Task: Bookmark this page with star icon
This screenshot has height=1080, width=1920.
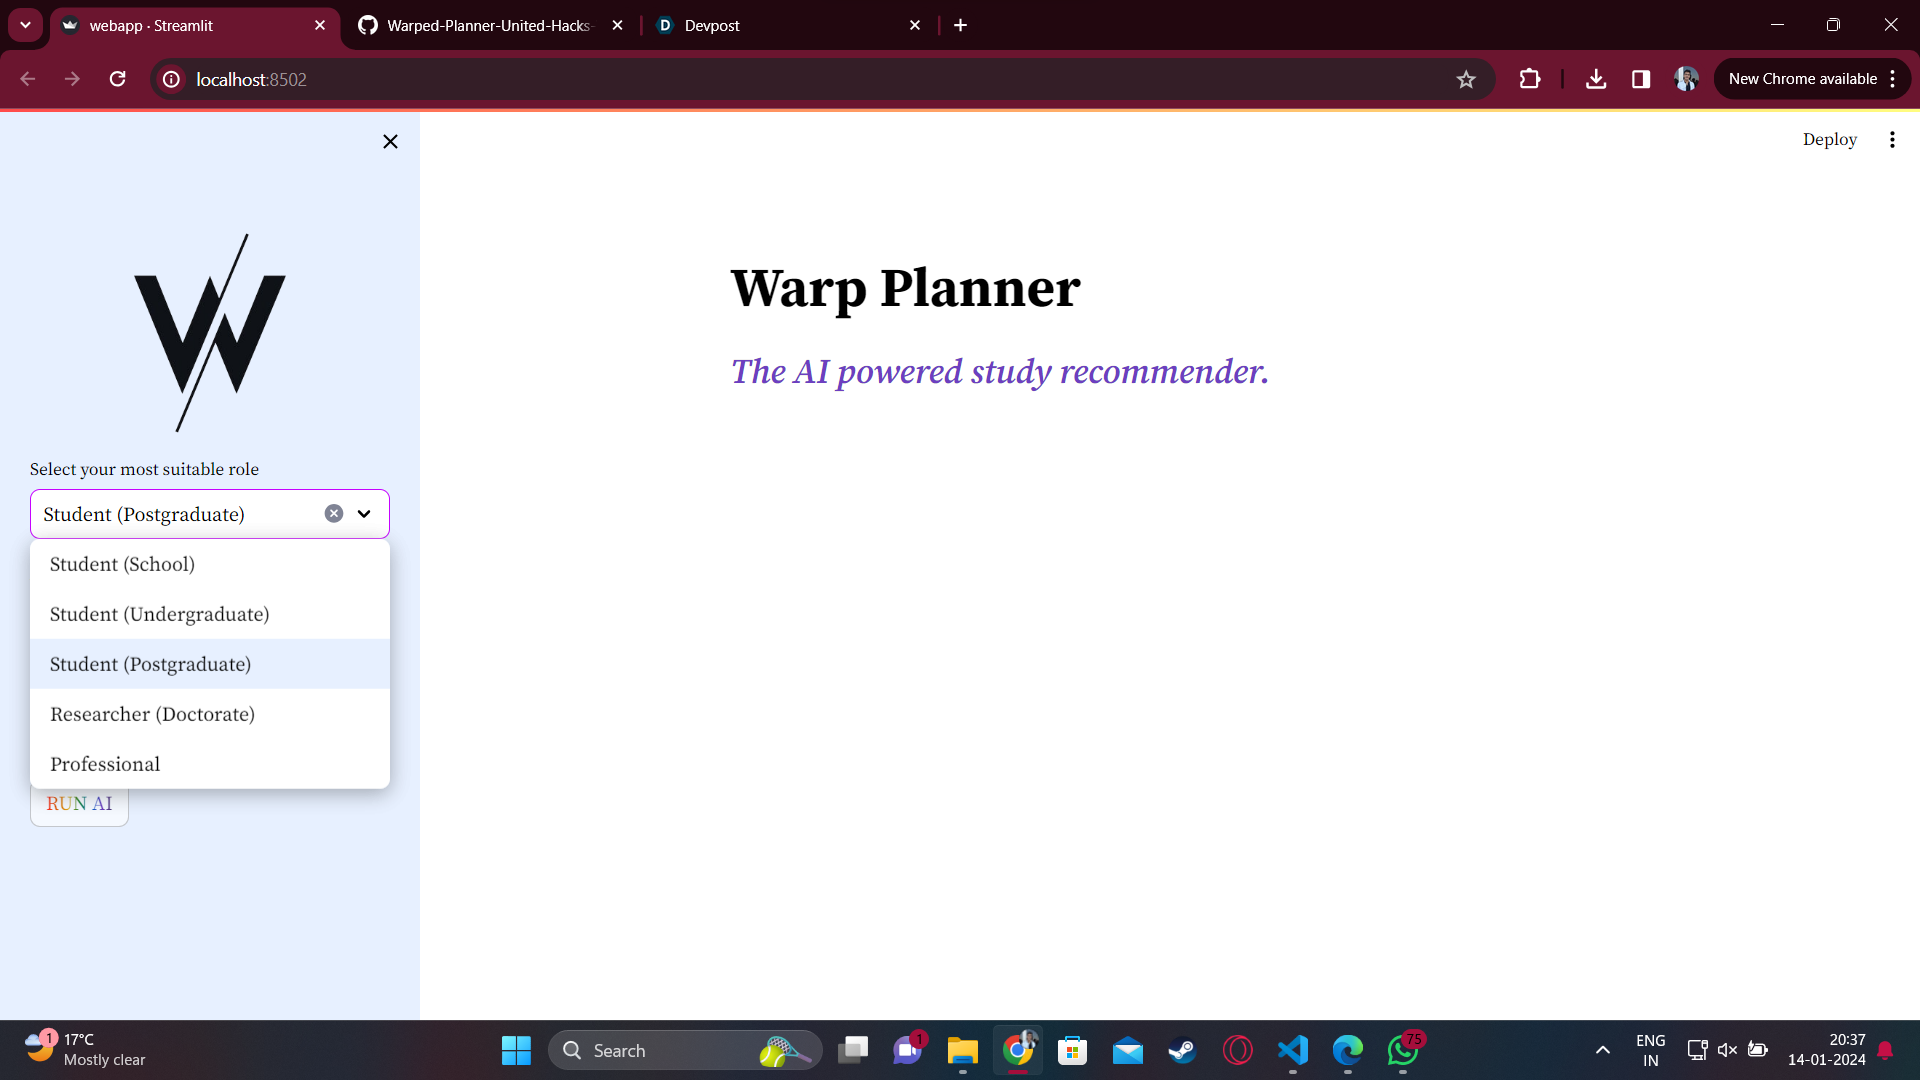Action: pos(1466,80)
